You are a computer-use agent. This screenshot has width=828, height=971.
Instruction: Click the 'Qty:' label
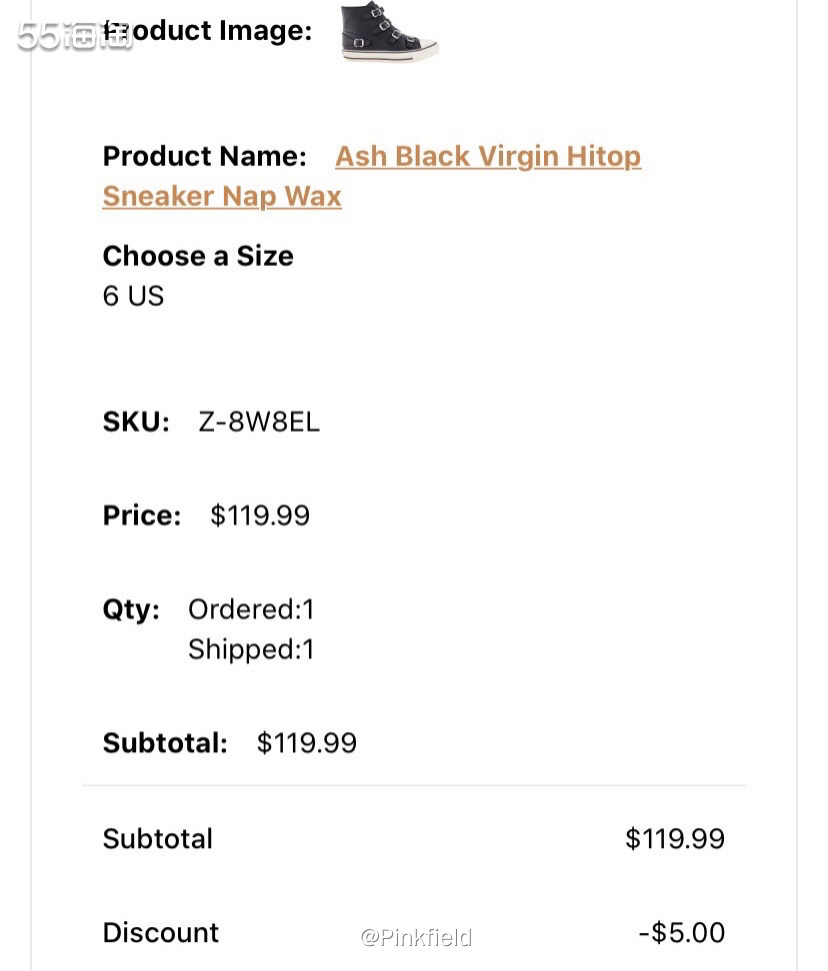131,610
